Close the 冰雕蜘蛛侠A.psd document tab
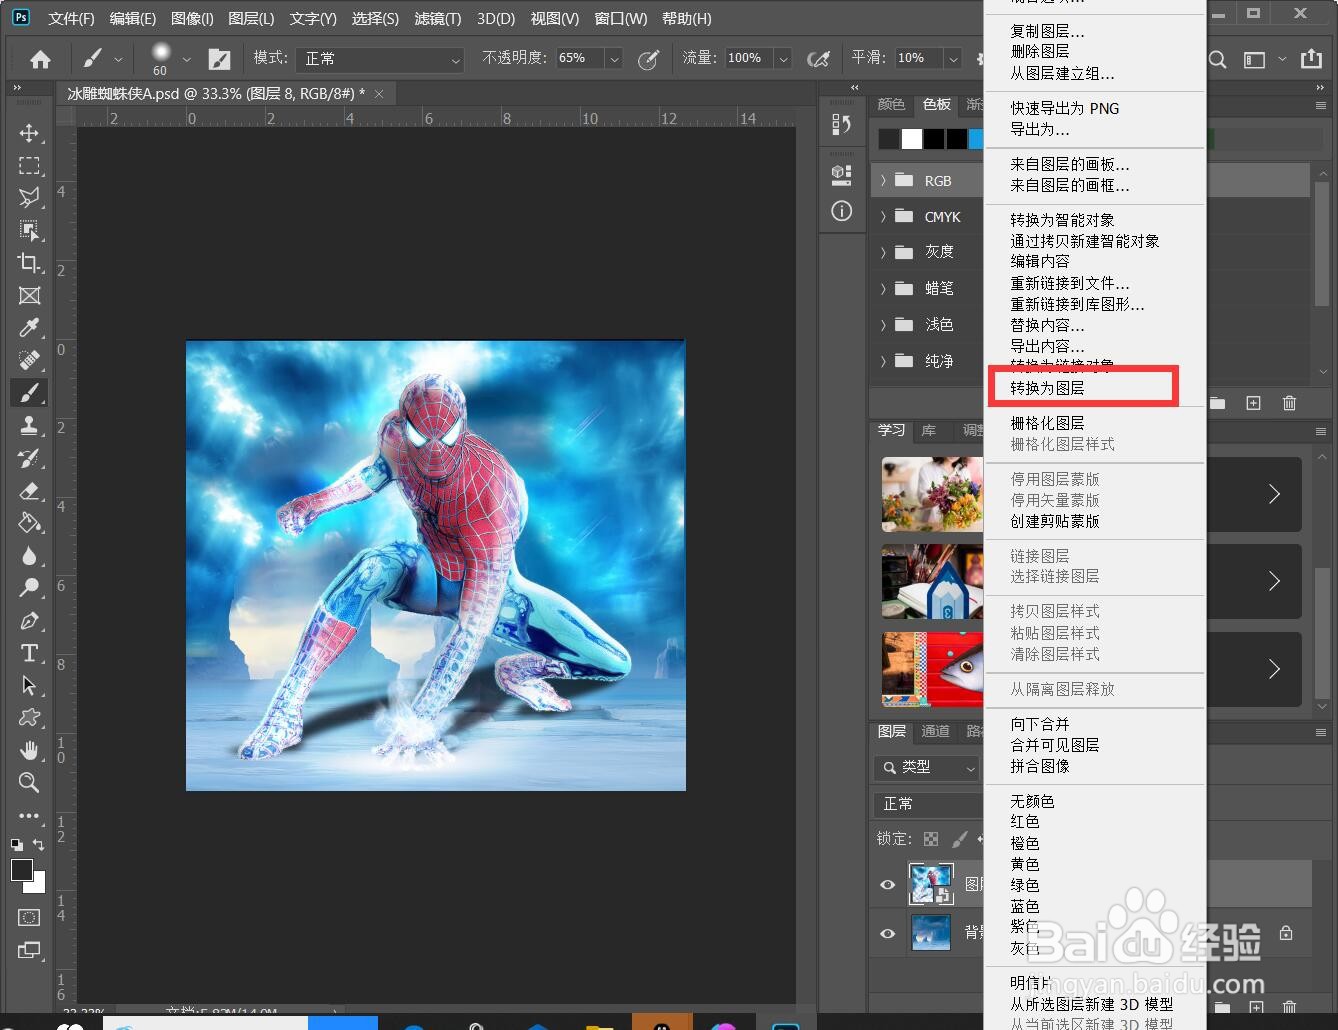This screenshot has width=1338, height=1030. (x=379, y=94)
